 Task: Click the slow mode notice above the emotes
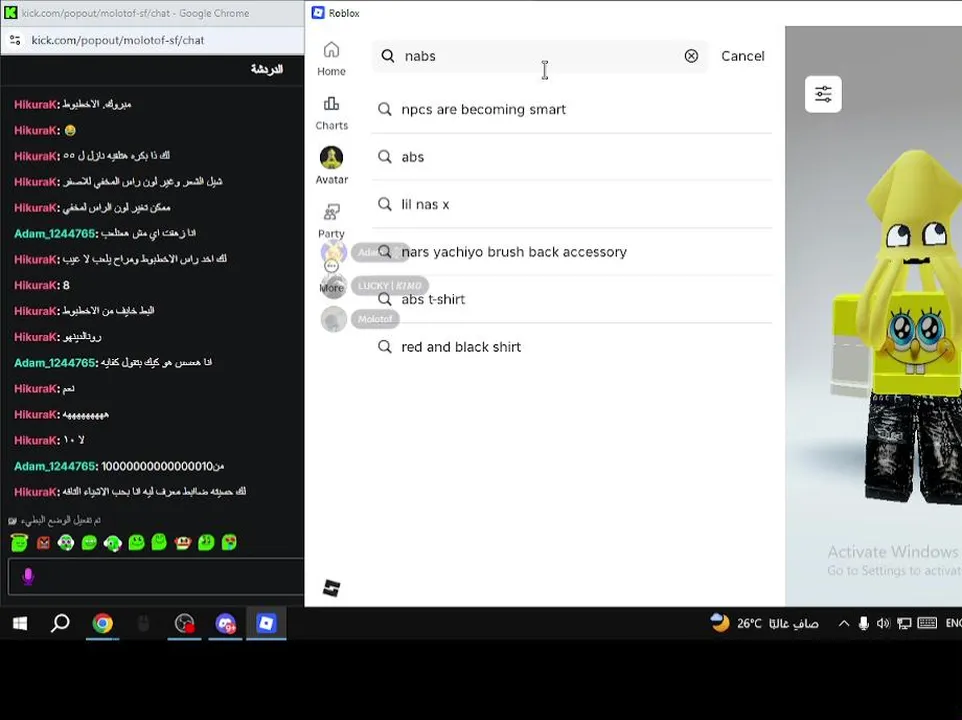point(55,520)
